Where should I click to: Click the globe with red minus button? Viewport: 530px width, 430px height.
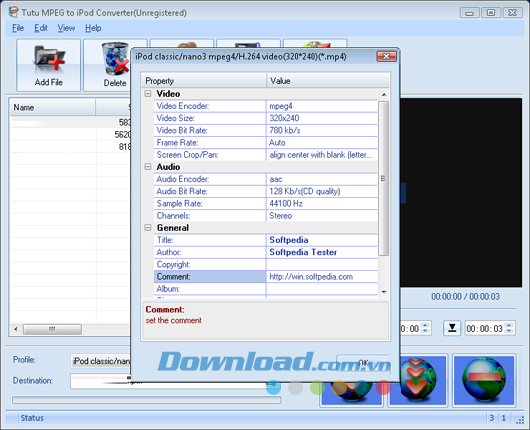(x=484, y=380)
